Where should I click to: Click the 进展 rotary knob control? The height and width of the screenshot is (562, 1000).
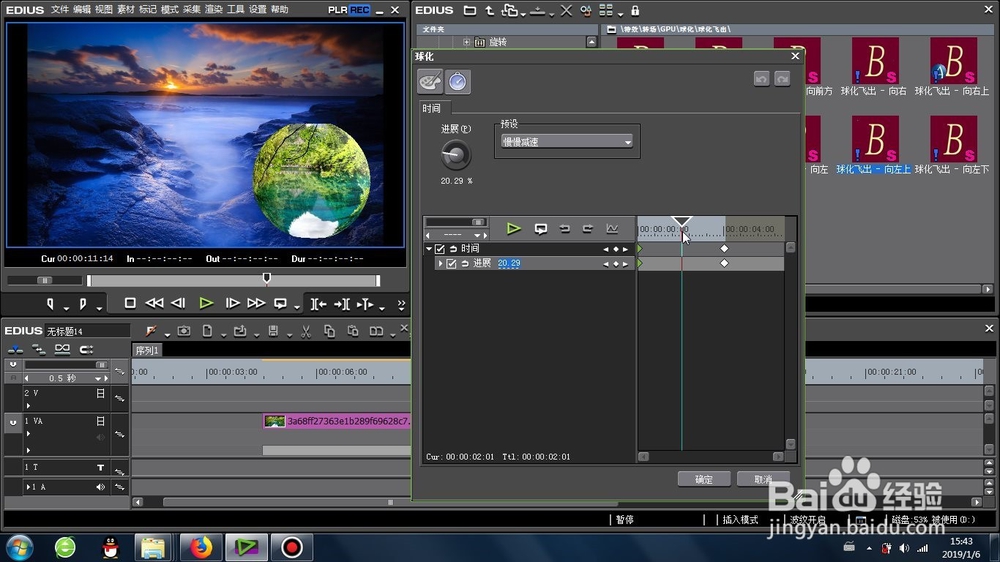click(455, 154)
